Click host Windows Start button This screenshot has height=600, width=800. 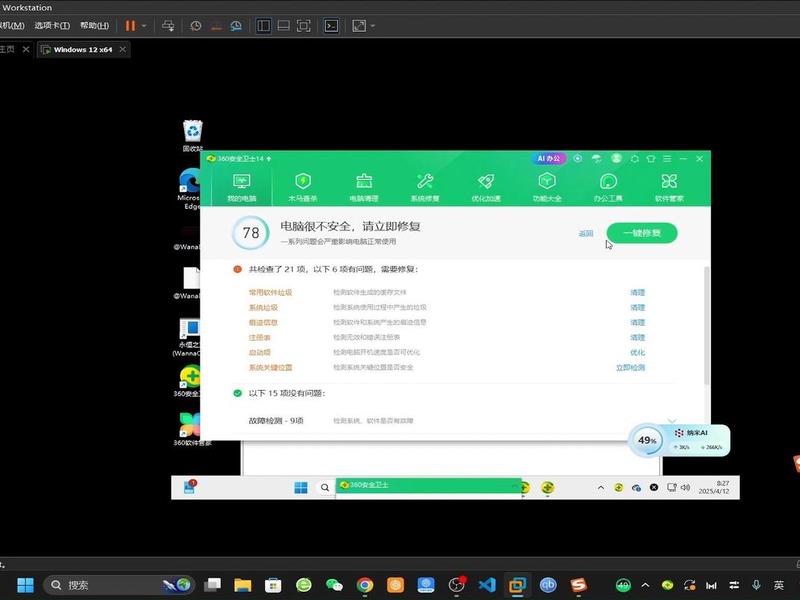[25, 585]
